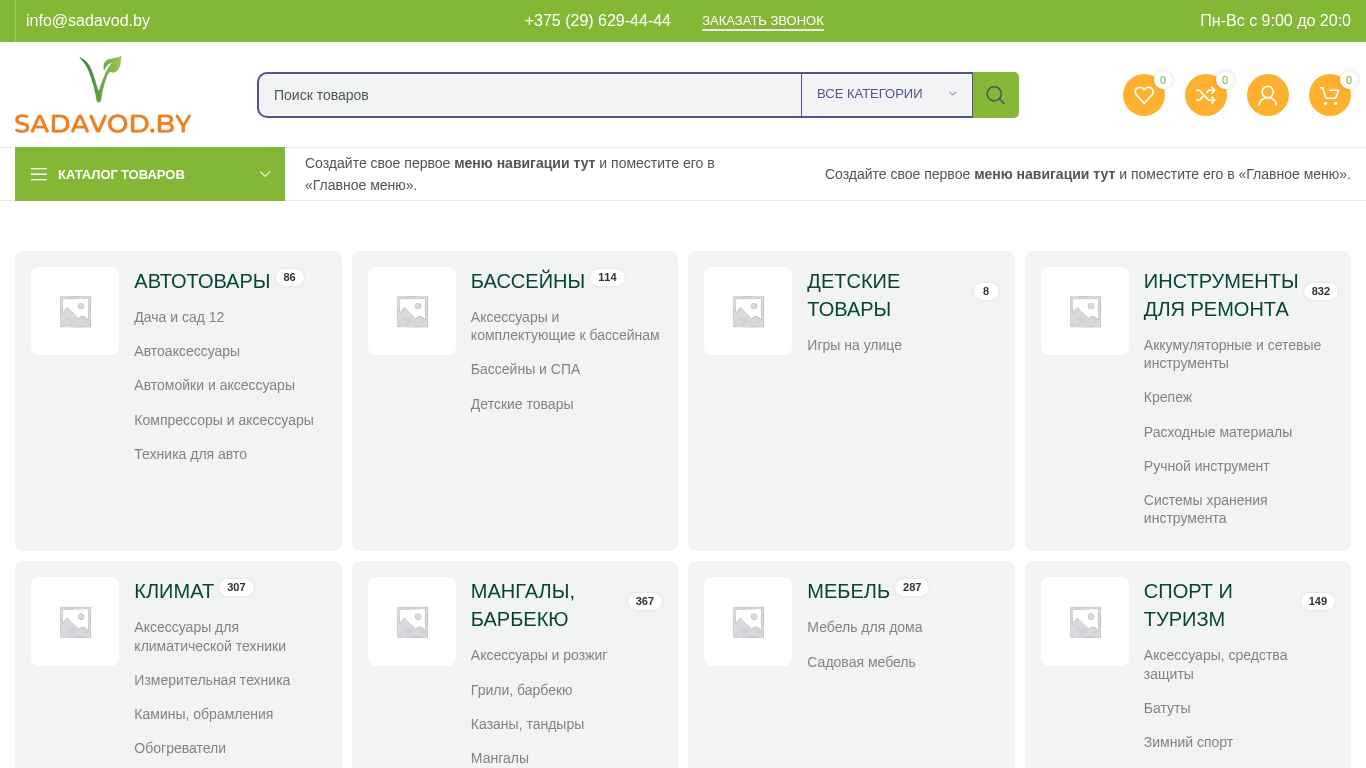Select Батуты subcategory
The width and height of the screenshot is (1366, 768).
(1167, 708)
